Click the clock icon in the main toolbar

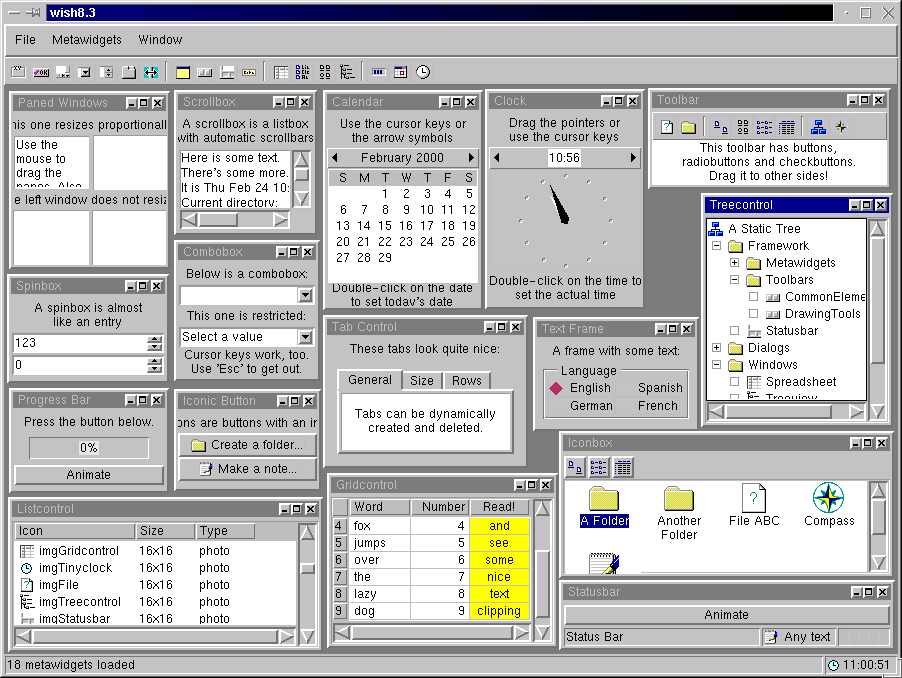[x=422, y=71]
